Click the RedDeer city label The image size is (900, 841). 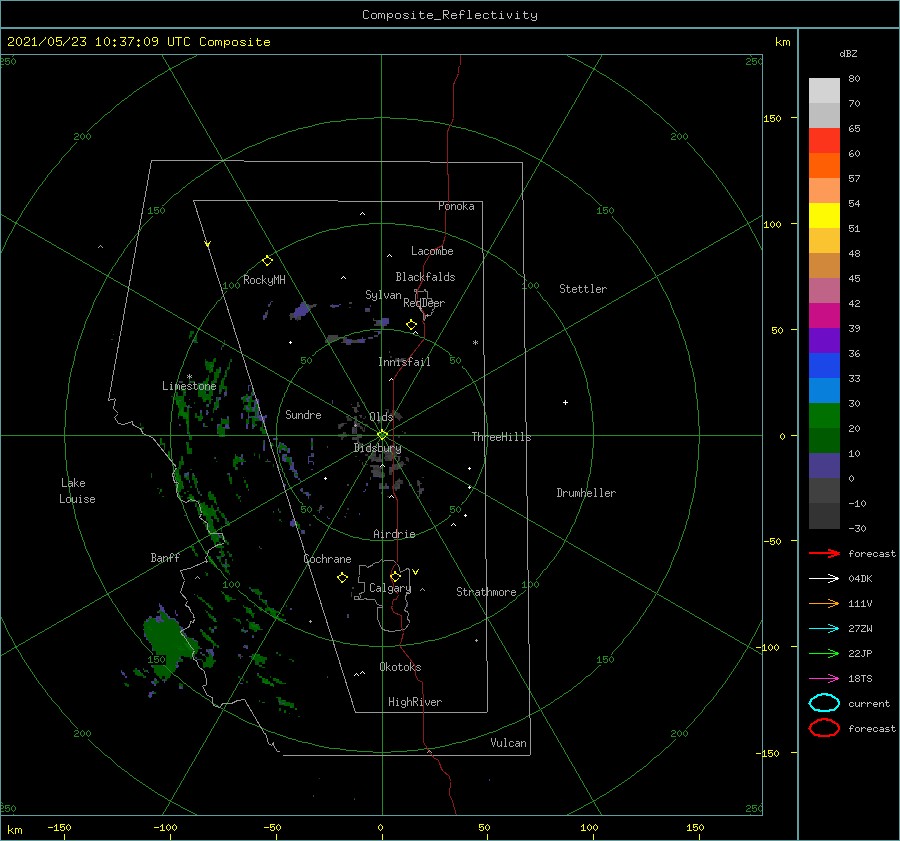click(424, 303)
